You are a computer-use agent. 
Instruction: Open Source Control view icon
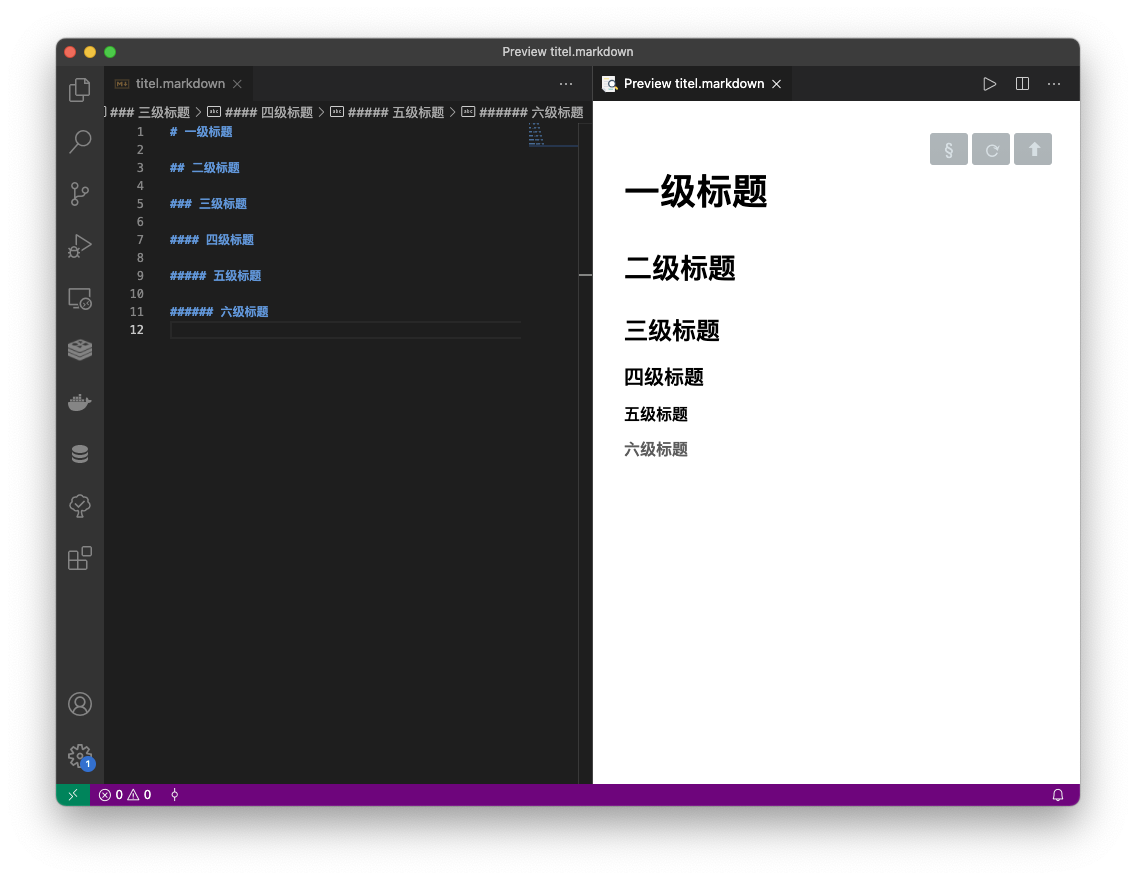coord(80,193)
